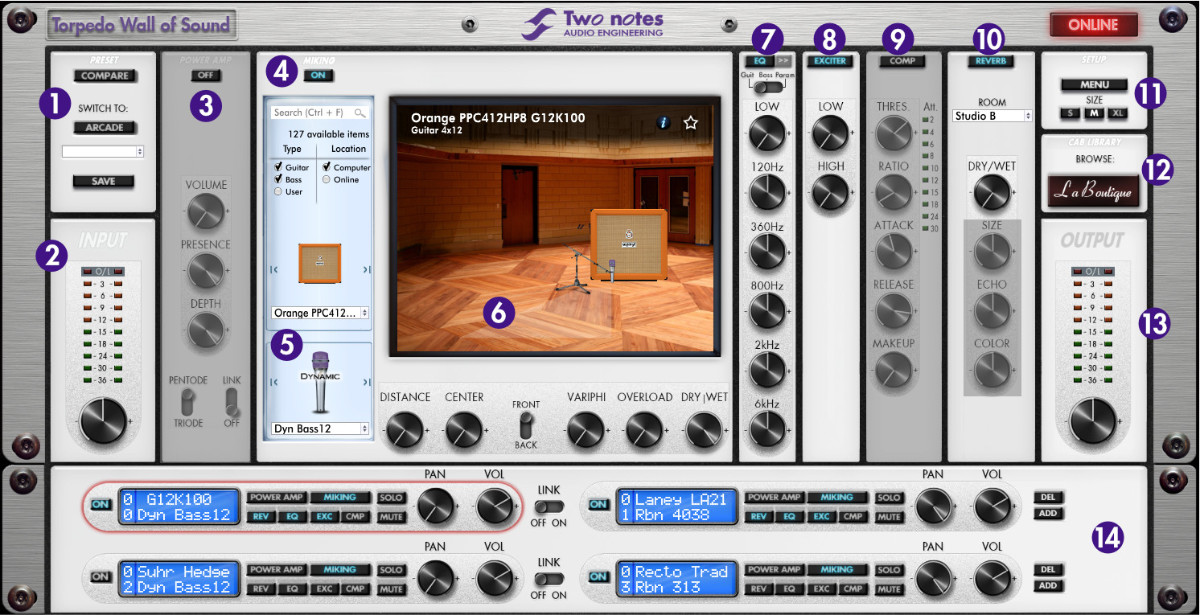Select the Online location radio button
Screen dimensions: 1200x615
click(x=326, y=179)
